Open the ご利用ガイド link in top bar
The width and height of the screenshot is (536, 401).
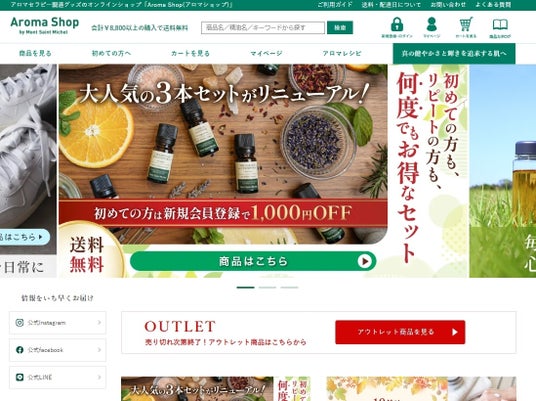334,5
